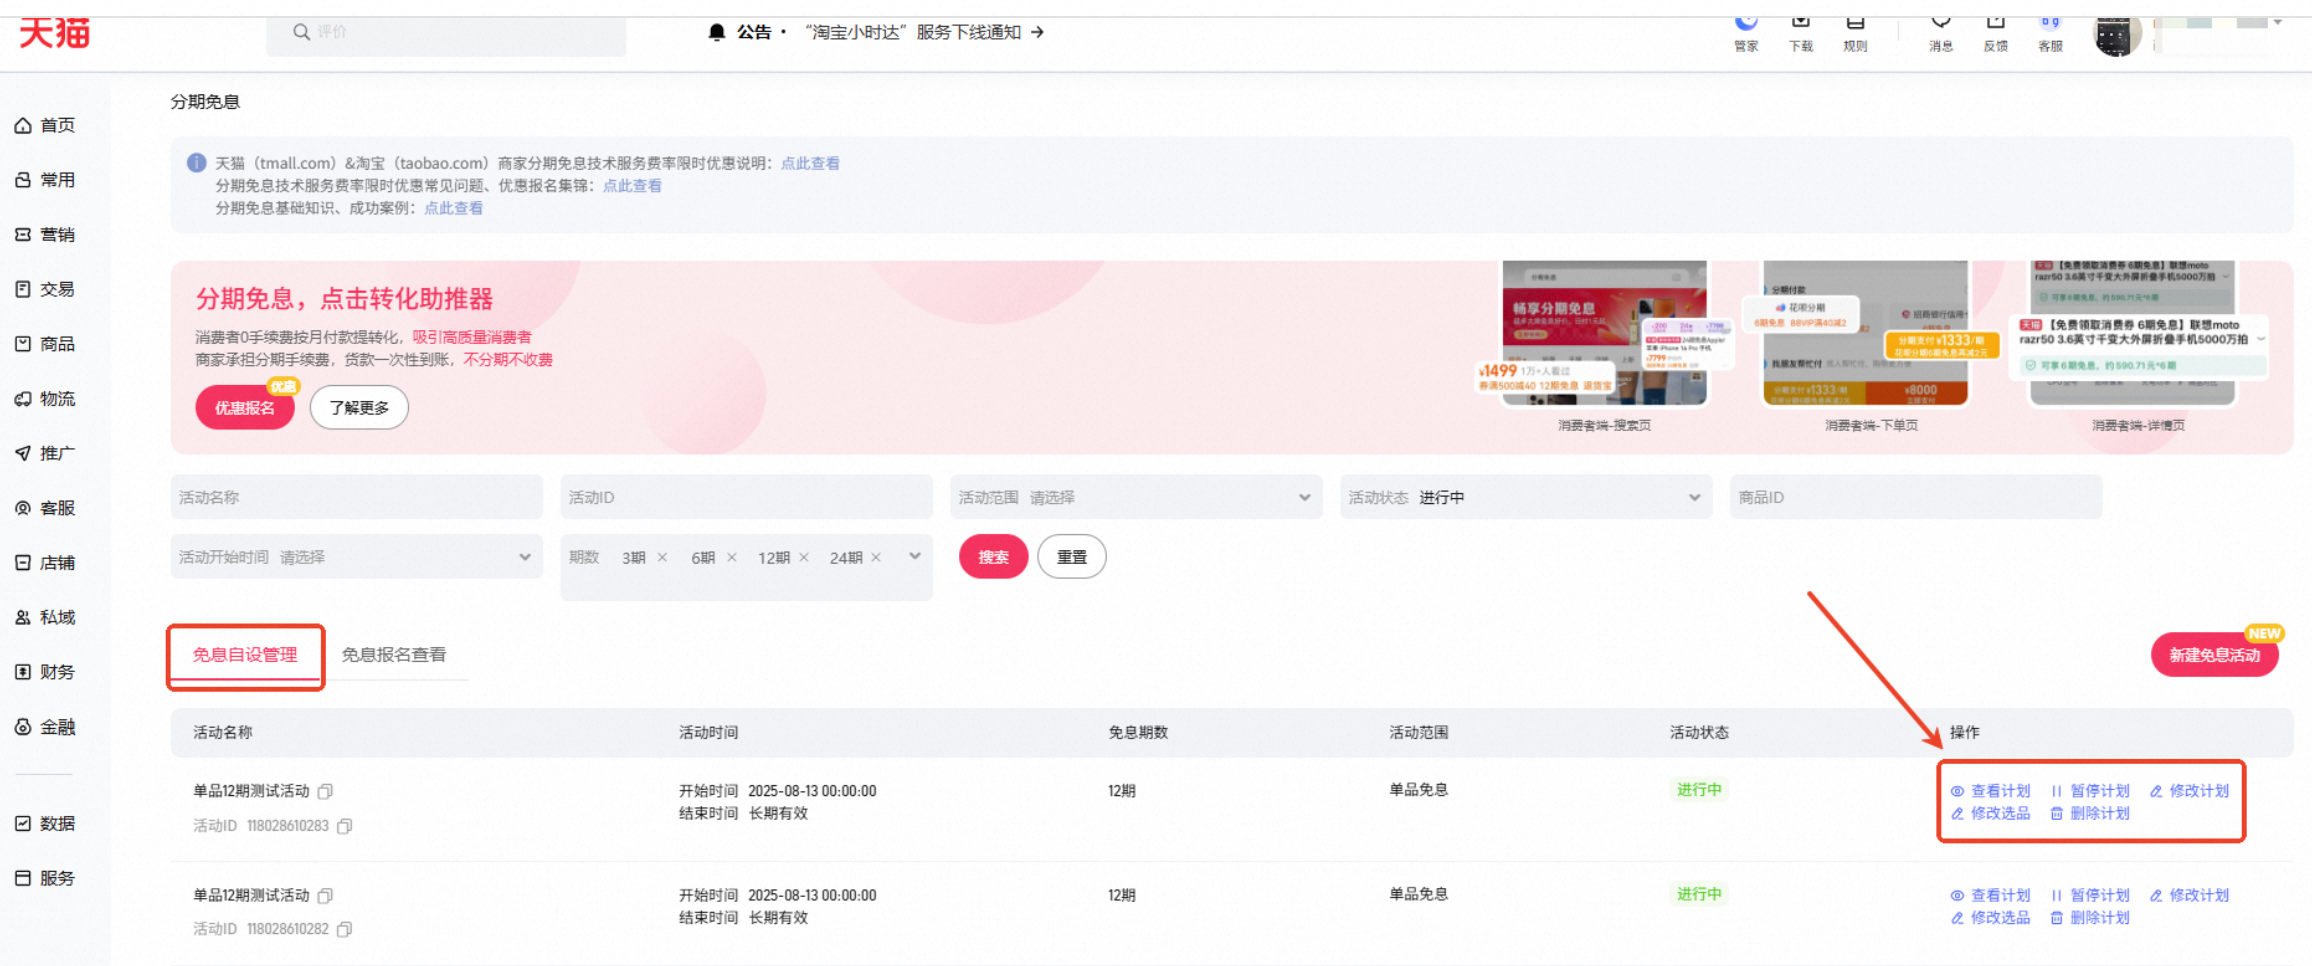Viewport: 2312px width, 966px height.
Task: Open the 首页 home sidebar item
Action: [46, 125]
